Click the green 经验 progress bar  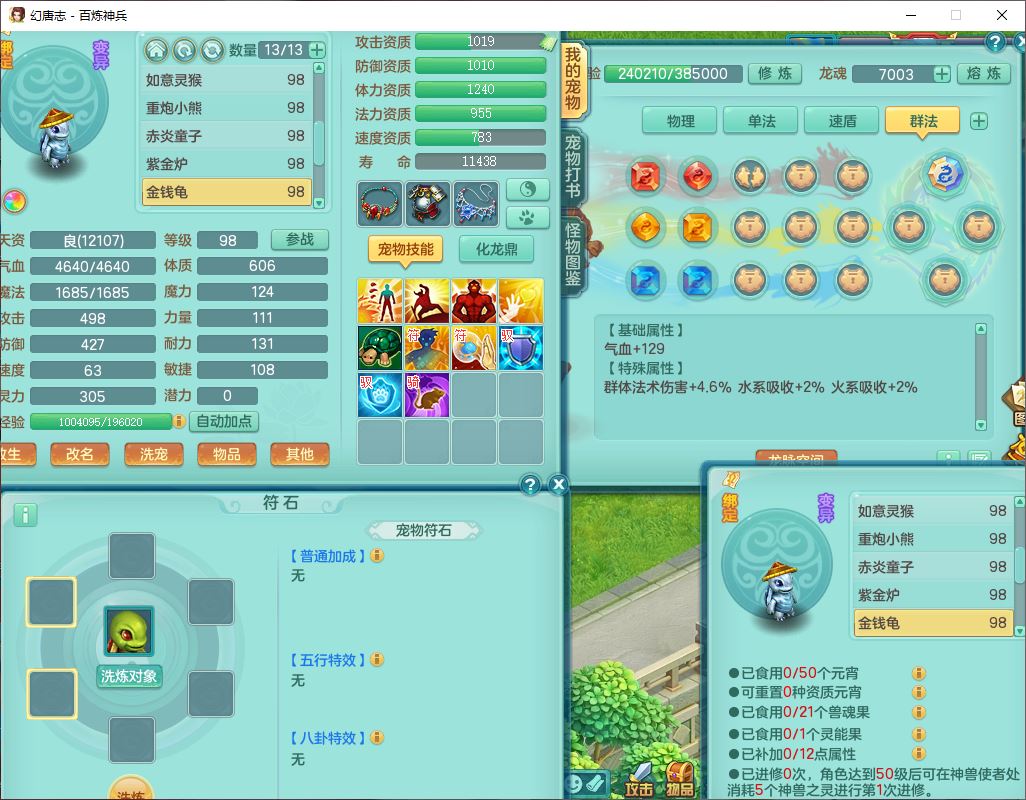coord(101,422)
